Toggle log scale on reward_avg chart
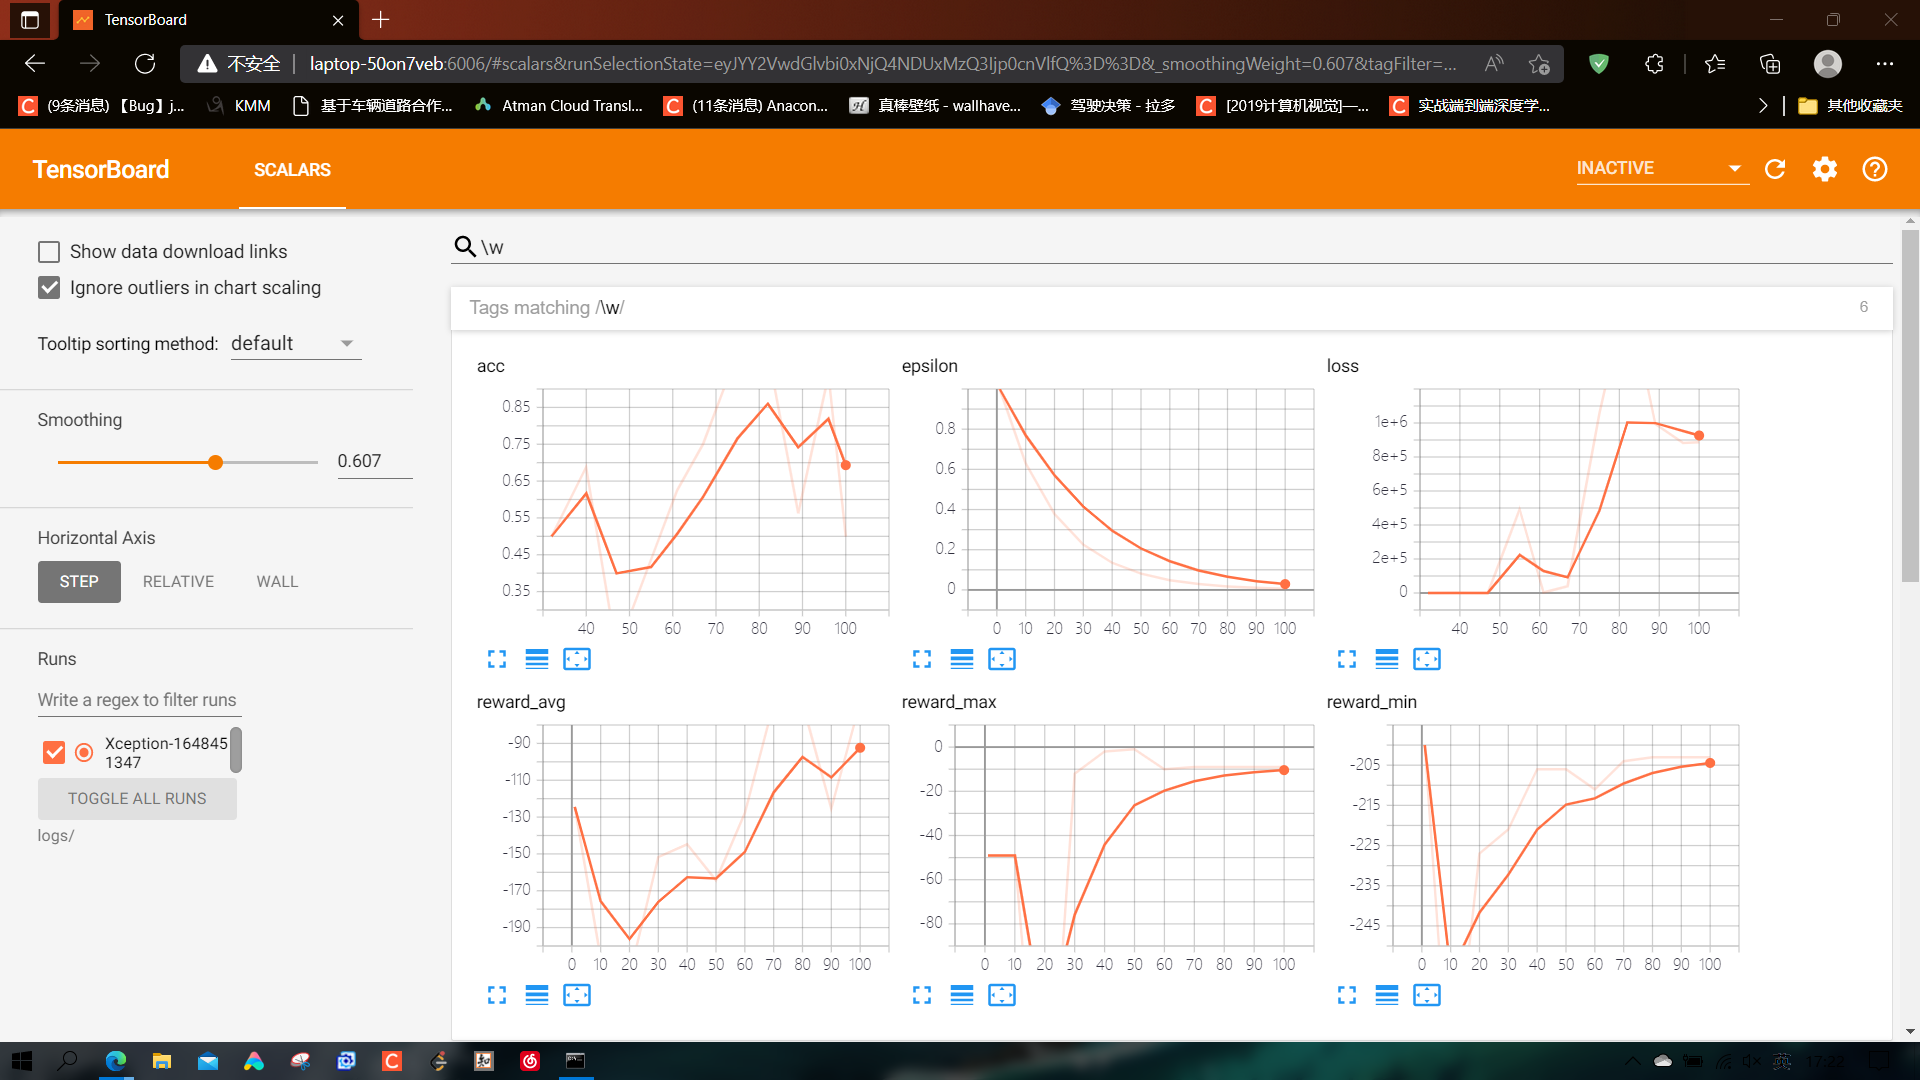 (x=537, y=995)
